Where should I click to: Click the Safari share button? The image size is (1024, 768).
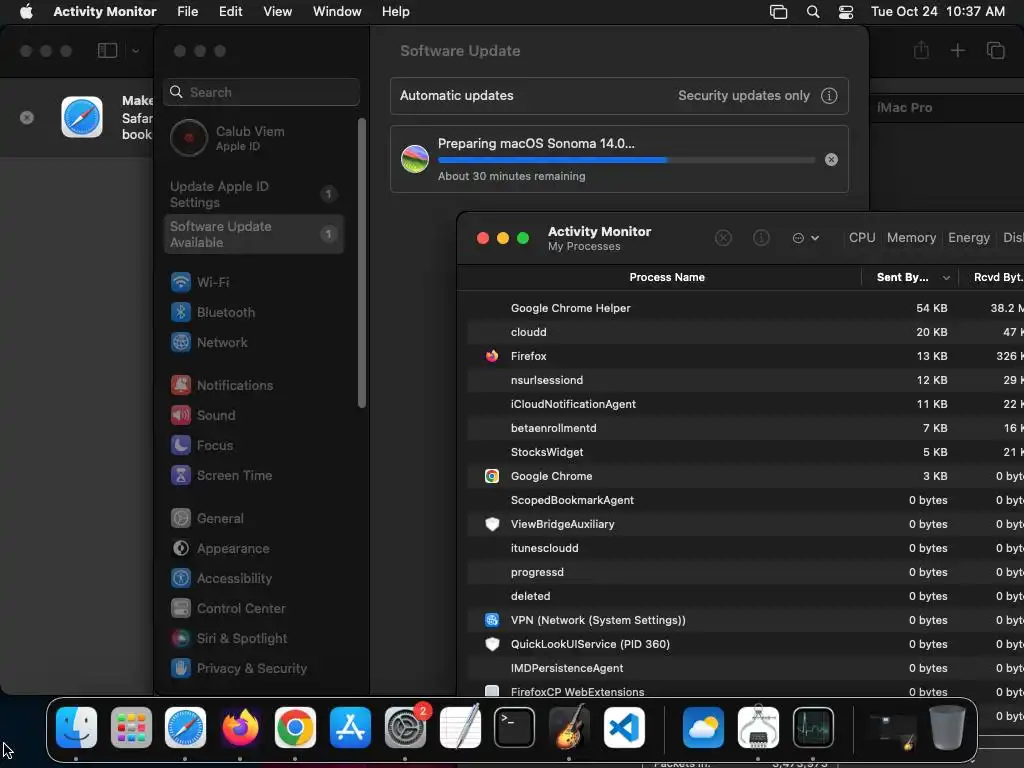(x=921, y=50)
